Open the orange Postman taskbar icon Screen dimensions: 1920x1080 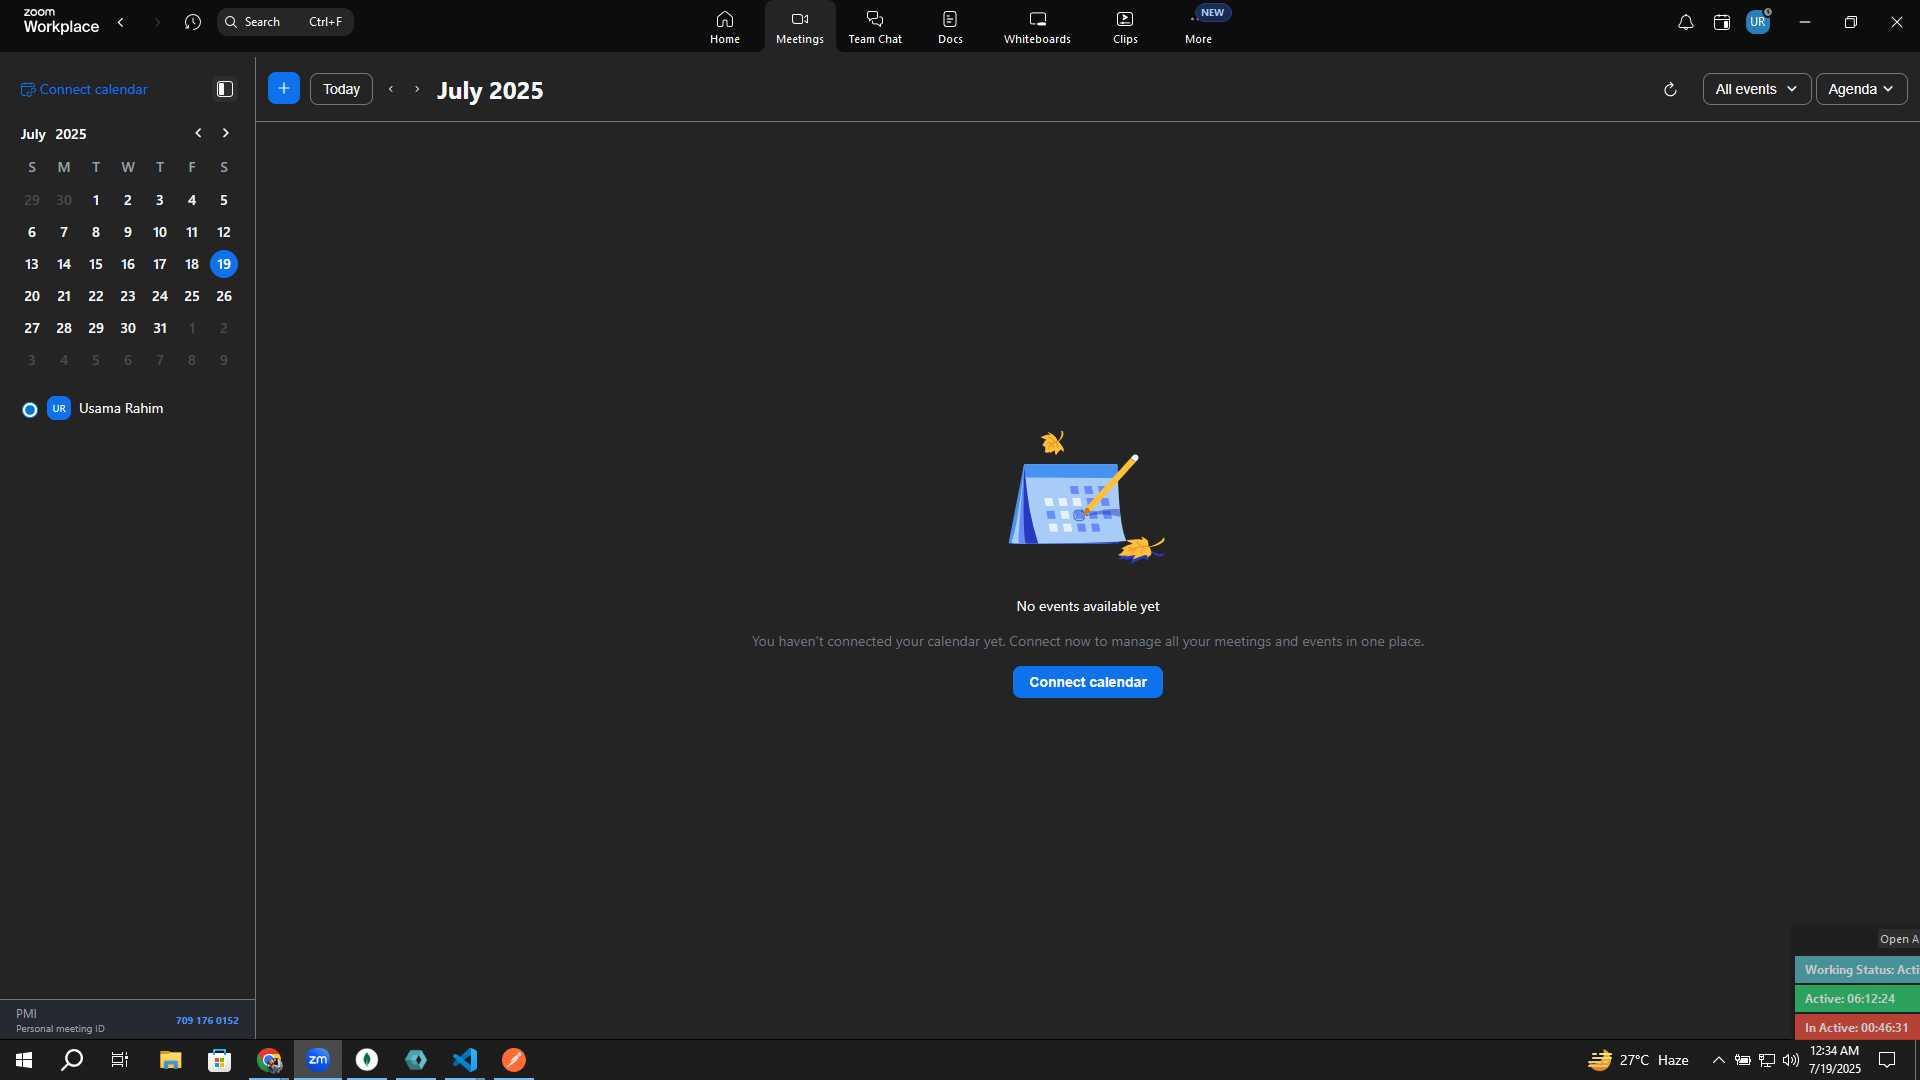pyautogui.click(x=514, y=1060)
